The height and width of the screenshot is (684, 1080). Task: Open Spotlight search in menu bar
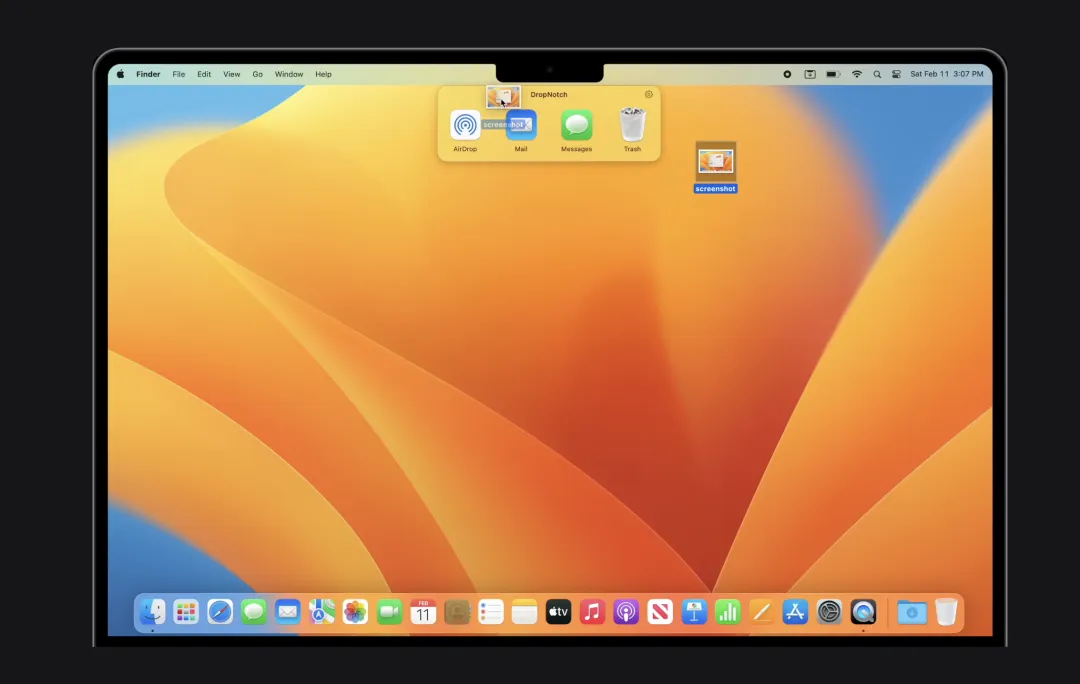coord(877,74)
